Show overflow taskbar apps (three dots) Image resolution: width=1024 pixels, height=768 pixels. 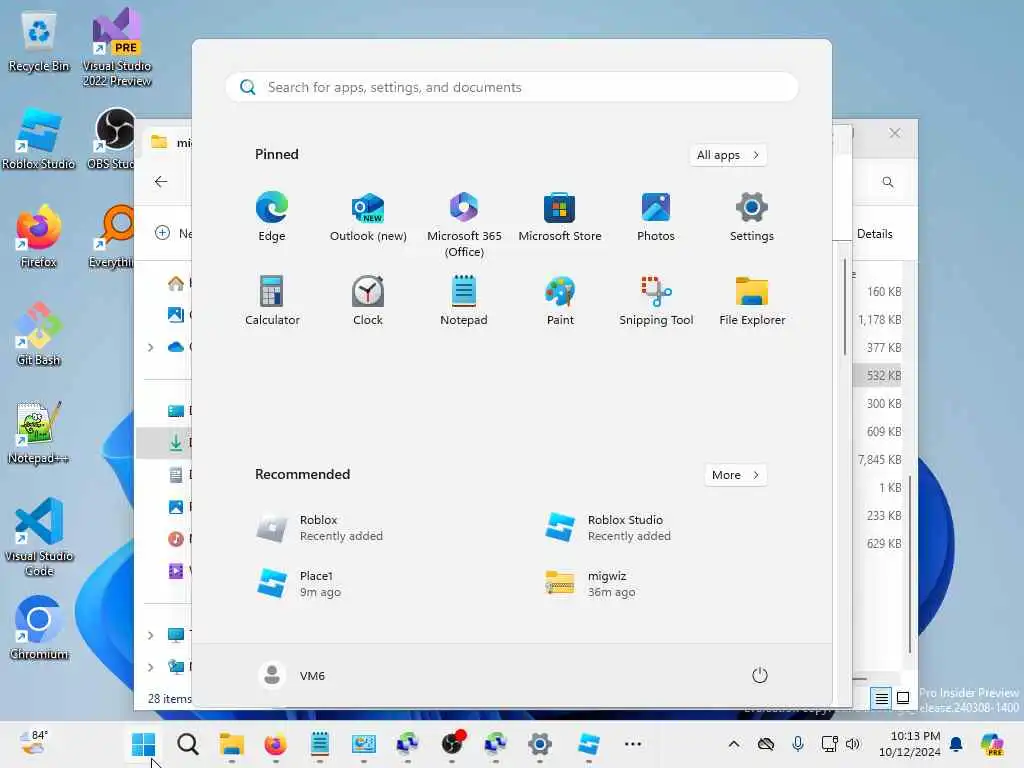tap(633, 744)
